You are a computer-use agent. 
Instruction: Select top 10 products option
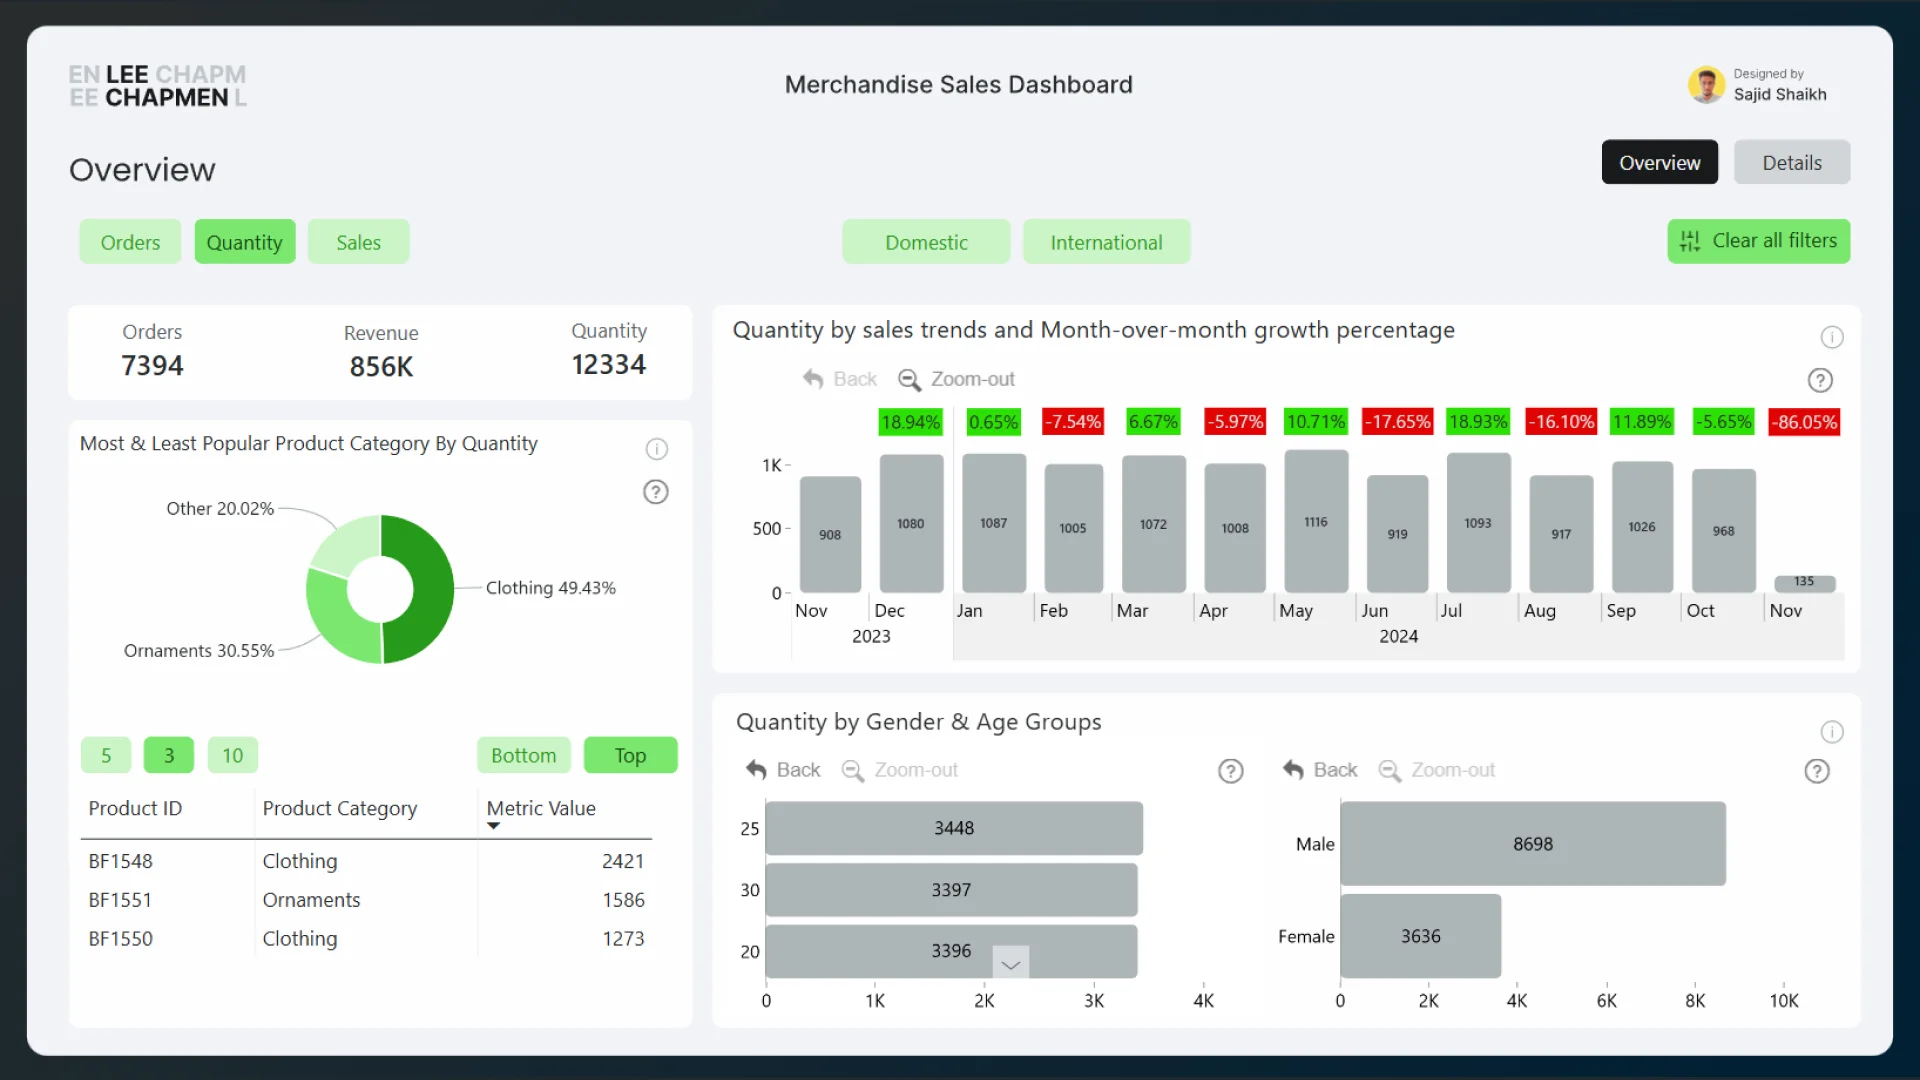[x=232, y=756]
